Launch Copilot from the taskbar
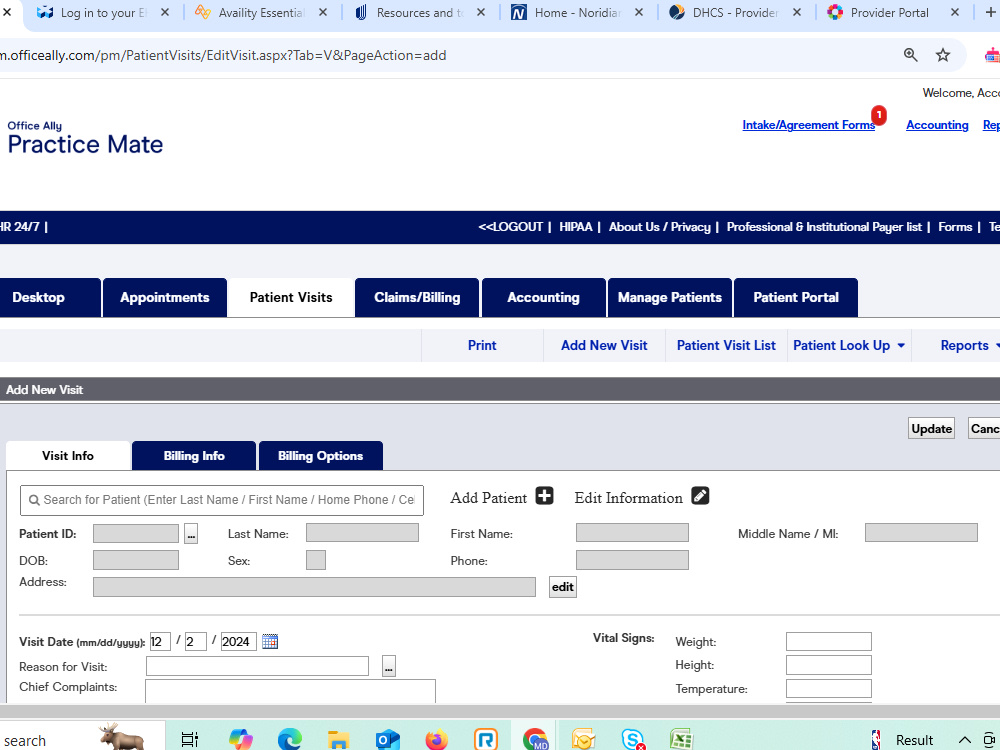 pyautogui.click(x=240, y=740)
